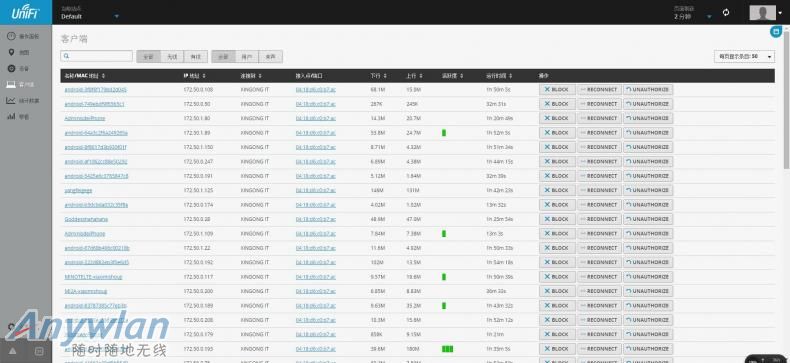This screenshot has width=790, height=363.
Task: Select the first 'All' connection-type filter
Action: 148,56
